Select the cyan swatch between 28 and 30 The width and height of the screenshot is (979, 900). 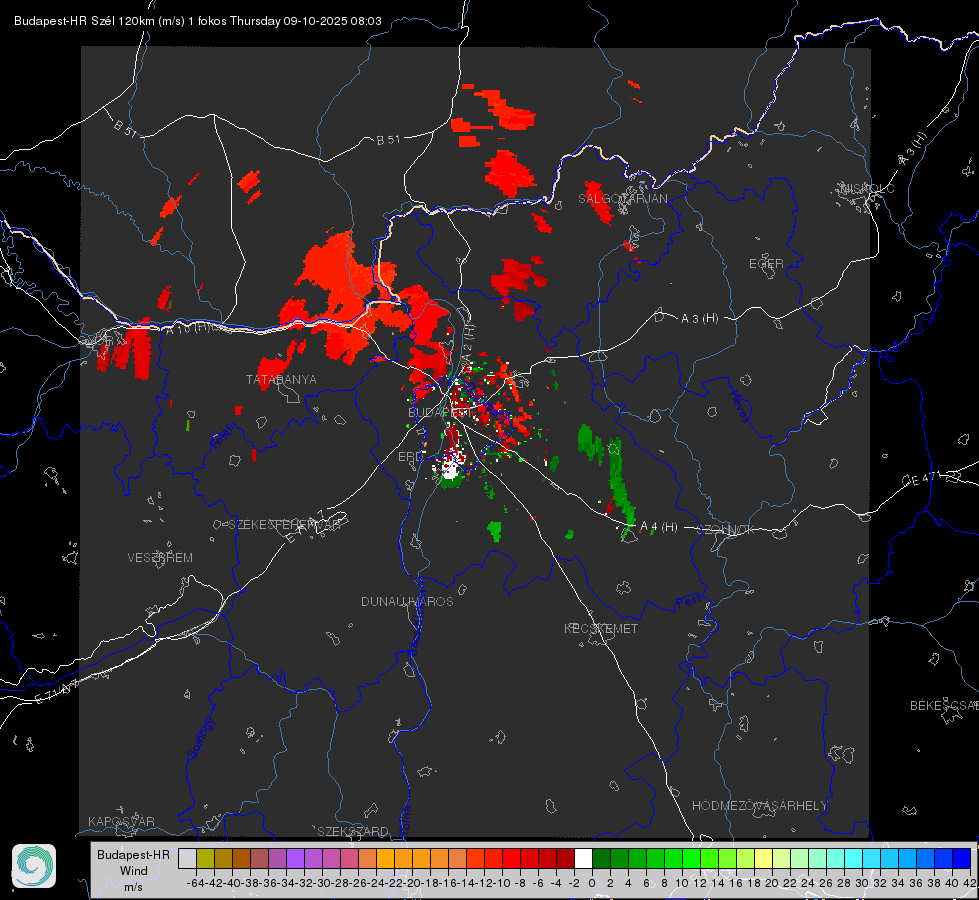click(x=854, y=859)
